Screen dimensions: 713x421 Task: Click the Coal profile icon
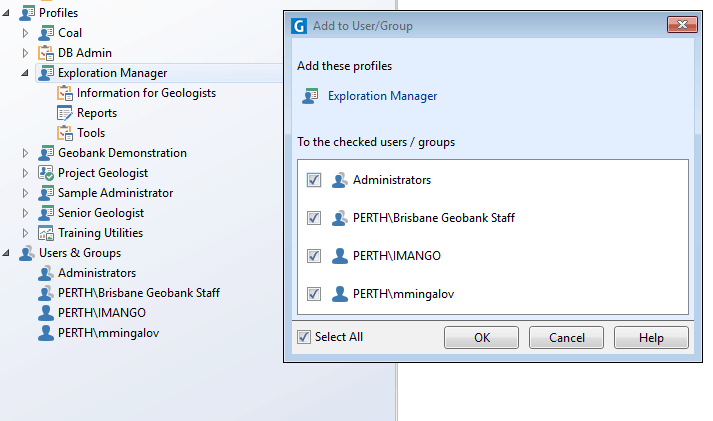tap(45, 33)
